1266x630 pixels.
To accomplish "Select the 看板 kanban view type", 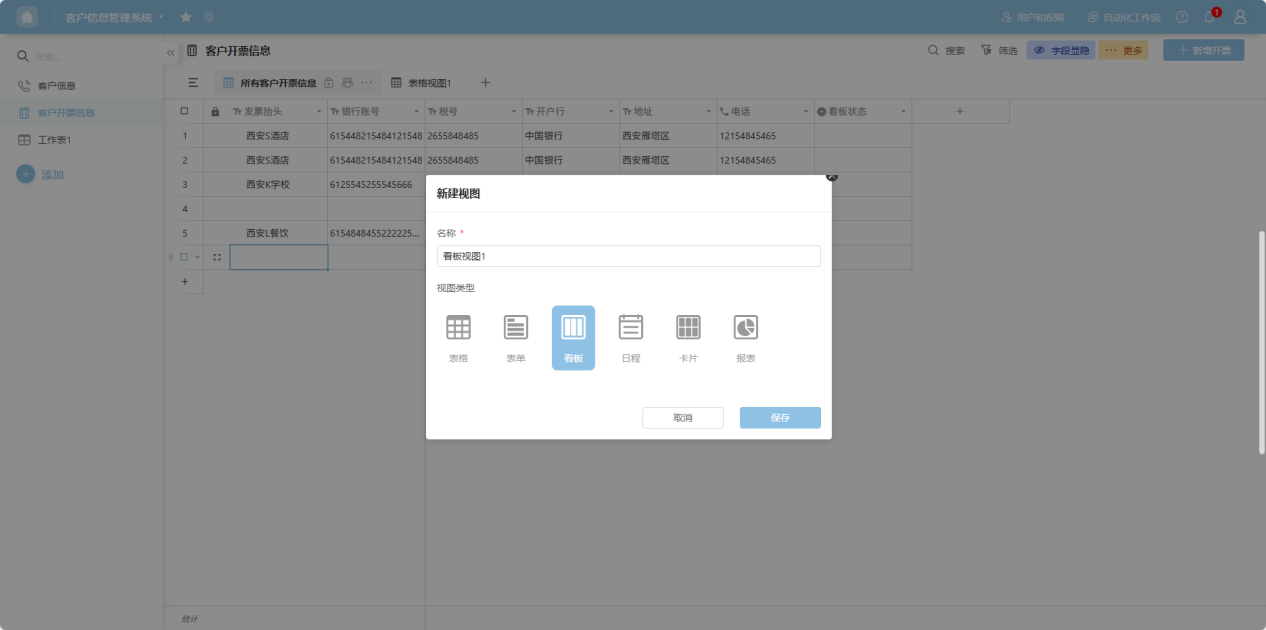I will [x=573, y=337].
